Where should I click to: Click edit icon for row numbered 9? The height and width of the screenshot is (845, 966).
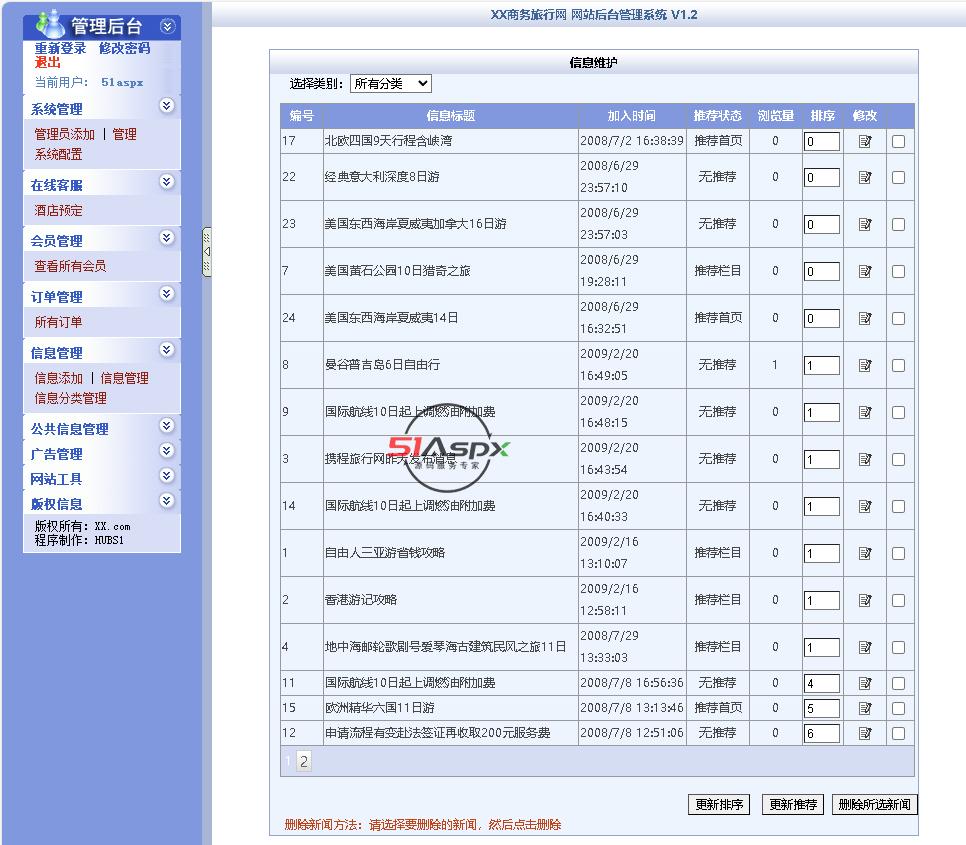(x=865, y=412)
